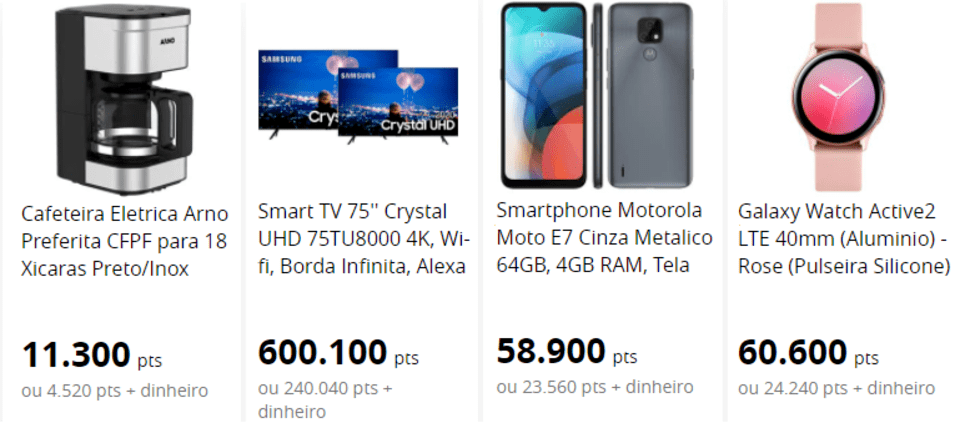Open the Cafeteira Eletrica Arno Preferita title
The image size is (960, 423).
pyautogui.click(x=124, y=241)
